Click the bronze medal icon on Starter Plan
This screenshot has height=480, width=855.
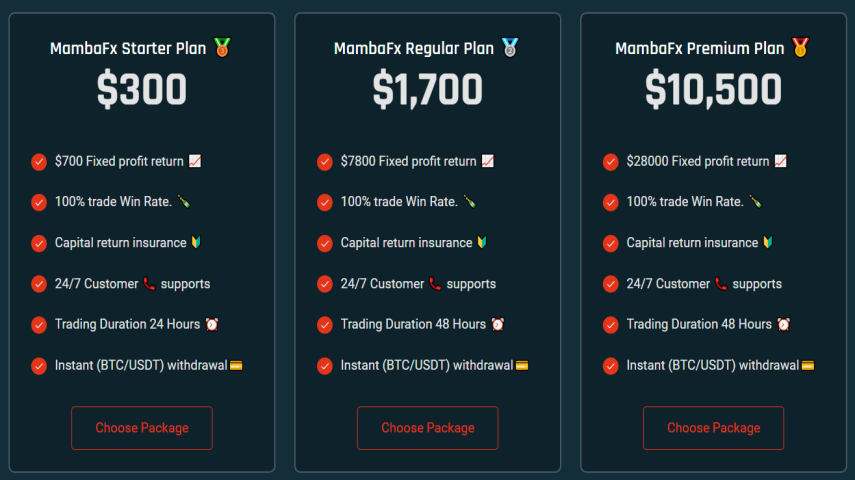coord(222,47)
